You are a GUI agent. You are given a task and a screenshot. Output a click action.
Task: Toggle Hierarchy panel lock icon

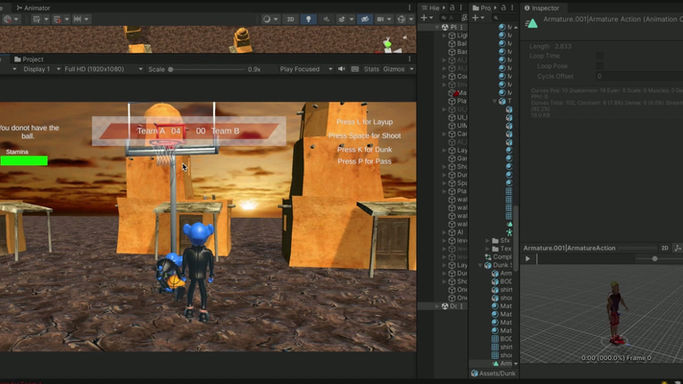452,8
